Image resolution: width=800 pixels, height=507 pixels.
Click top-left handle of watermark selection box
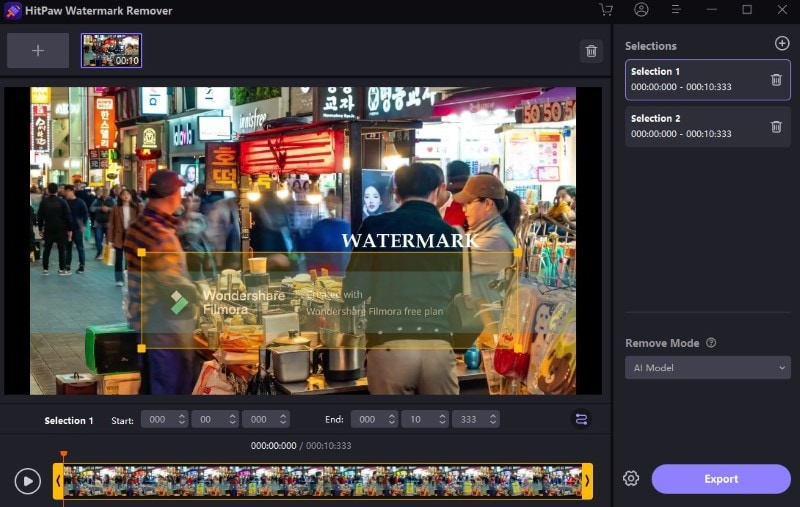(142, 252)
